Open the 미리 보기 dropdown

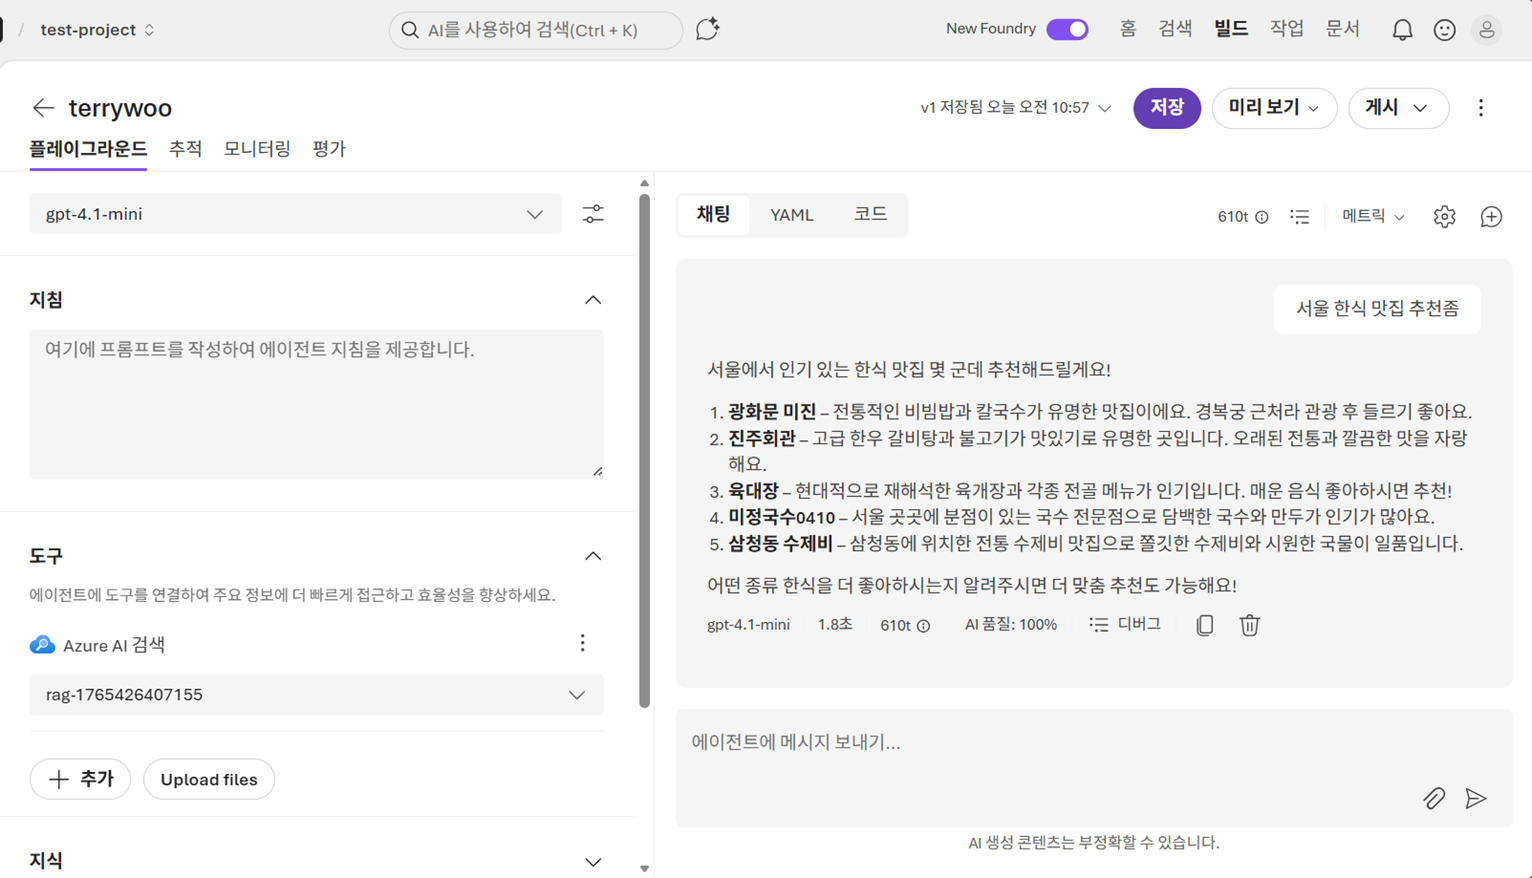click(x=1274, y=108)
